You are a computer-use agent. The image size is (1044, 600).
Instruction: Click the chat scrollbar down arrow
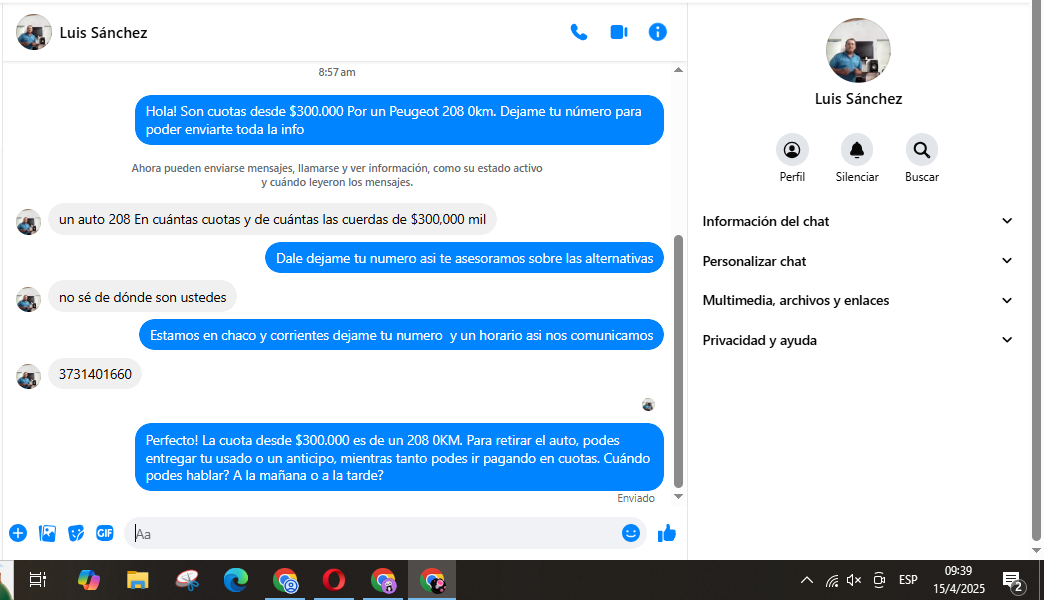click(x=678, y=496)
